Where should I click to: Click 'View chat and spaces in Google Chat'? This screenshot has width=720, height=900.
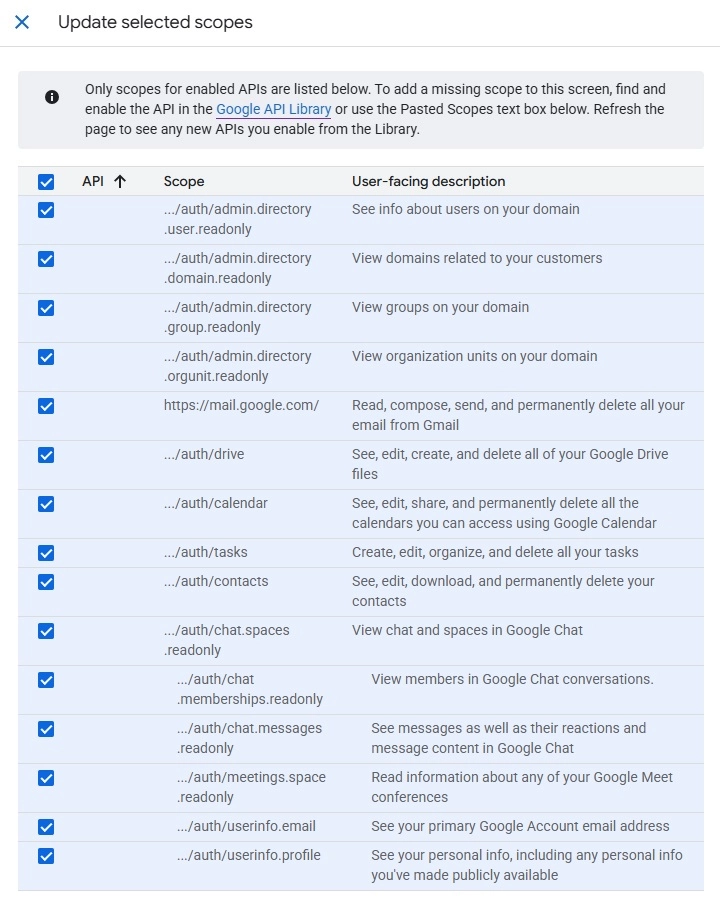[x=467, y=630]
